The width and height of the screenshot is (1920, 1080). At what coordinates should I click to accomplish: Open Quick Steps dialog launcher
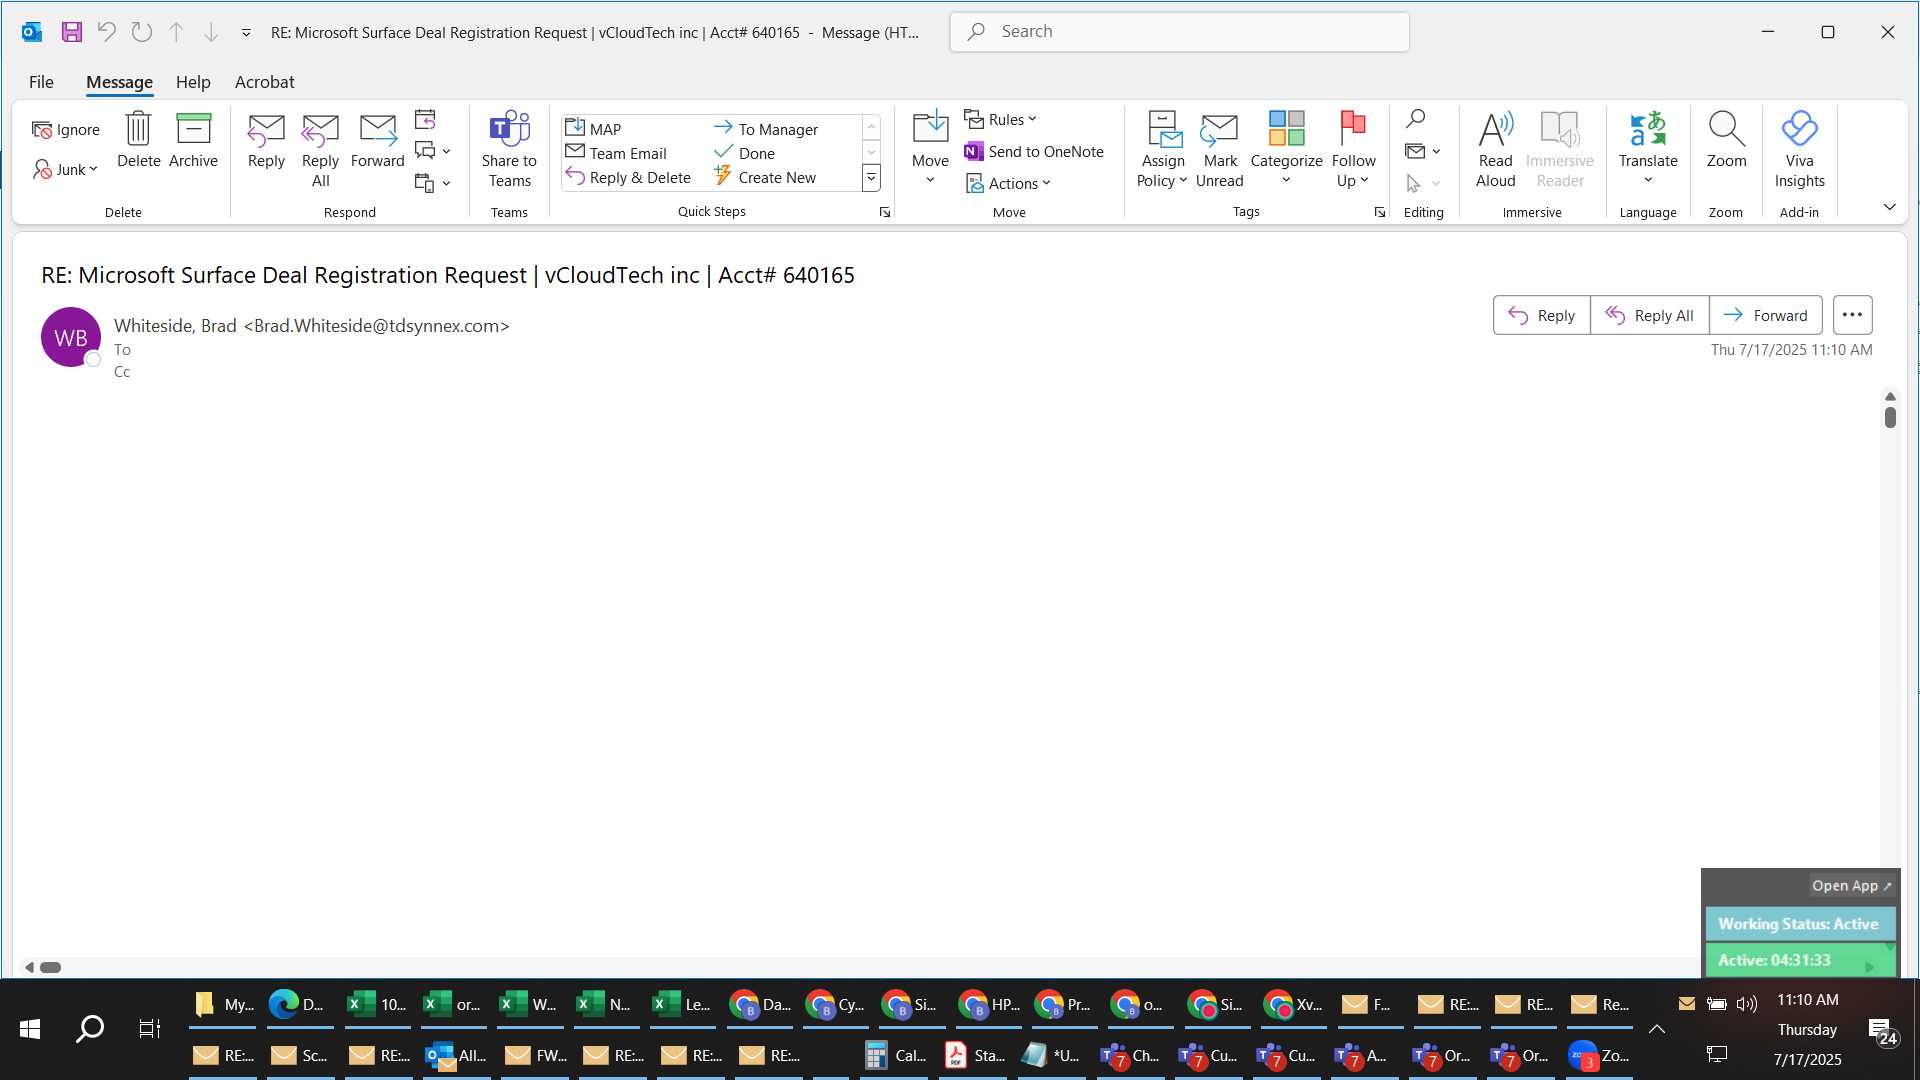point(885,212)
